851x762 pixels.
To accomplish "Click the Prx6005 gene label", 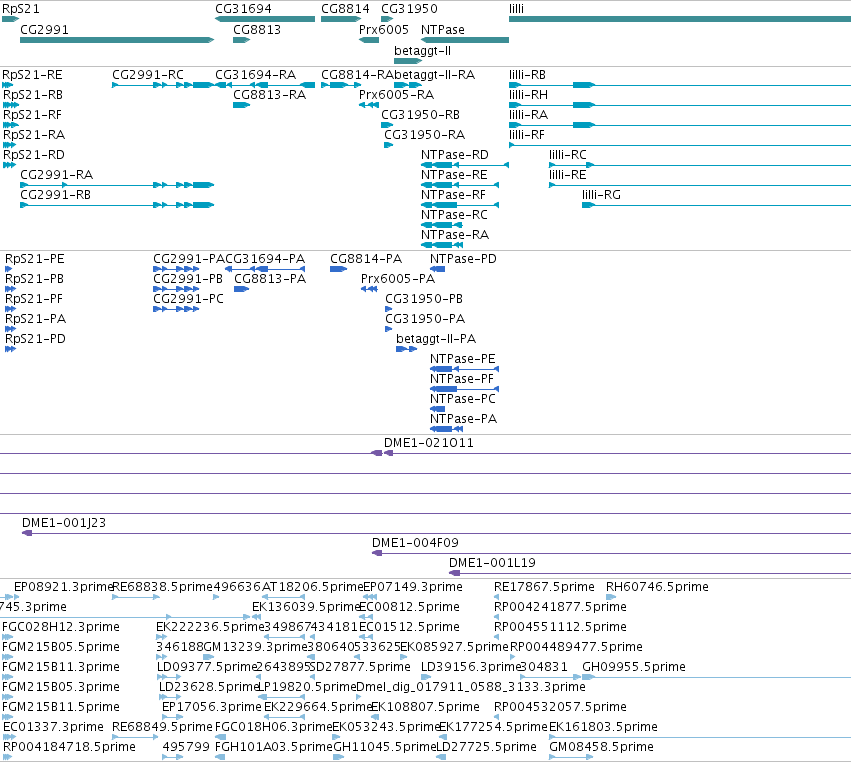I will pos(384,29).
